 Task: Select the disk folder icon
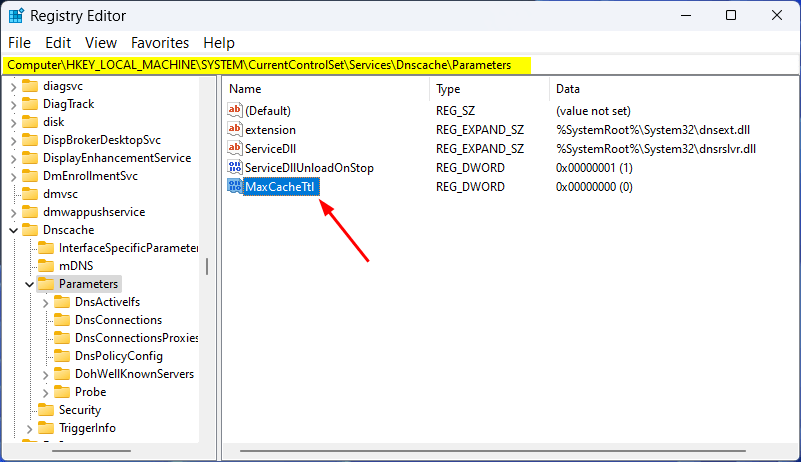[30, 122]
